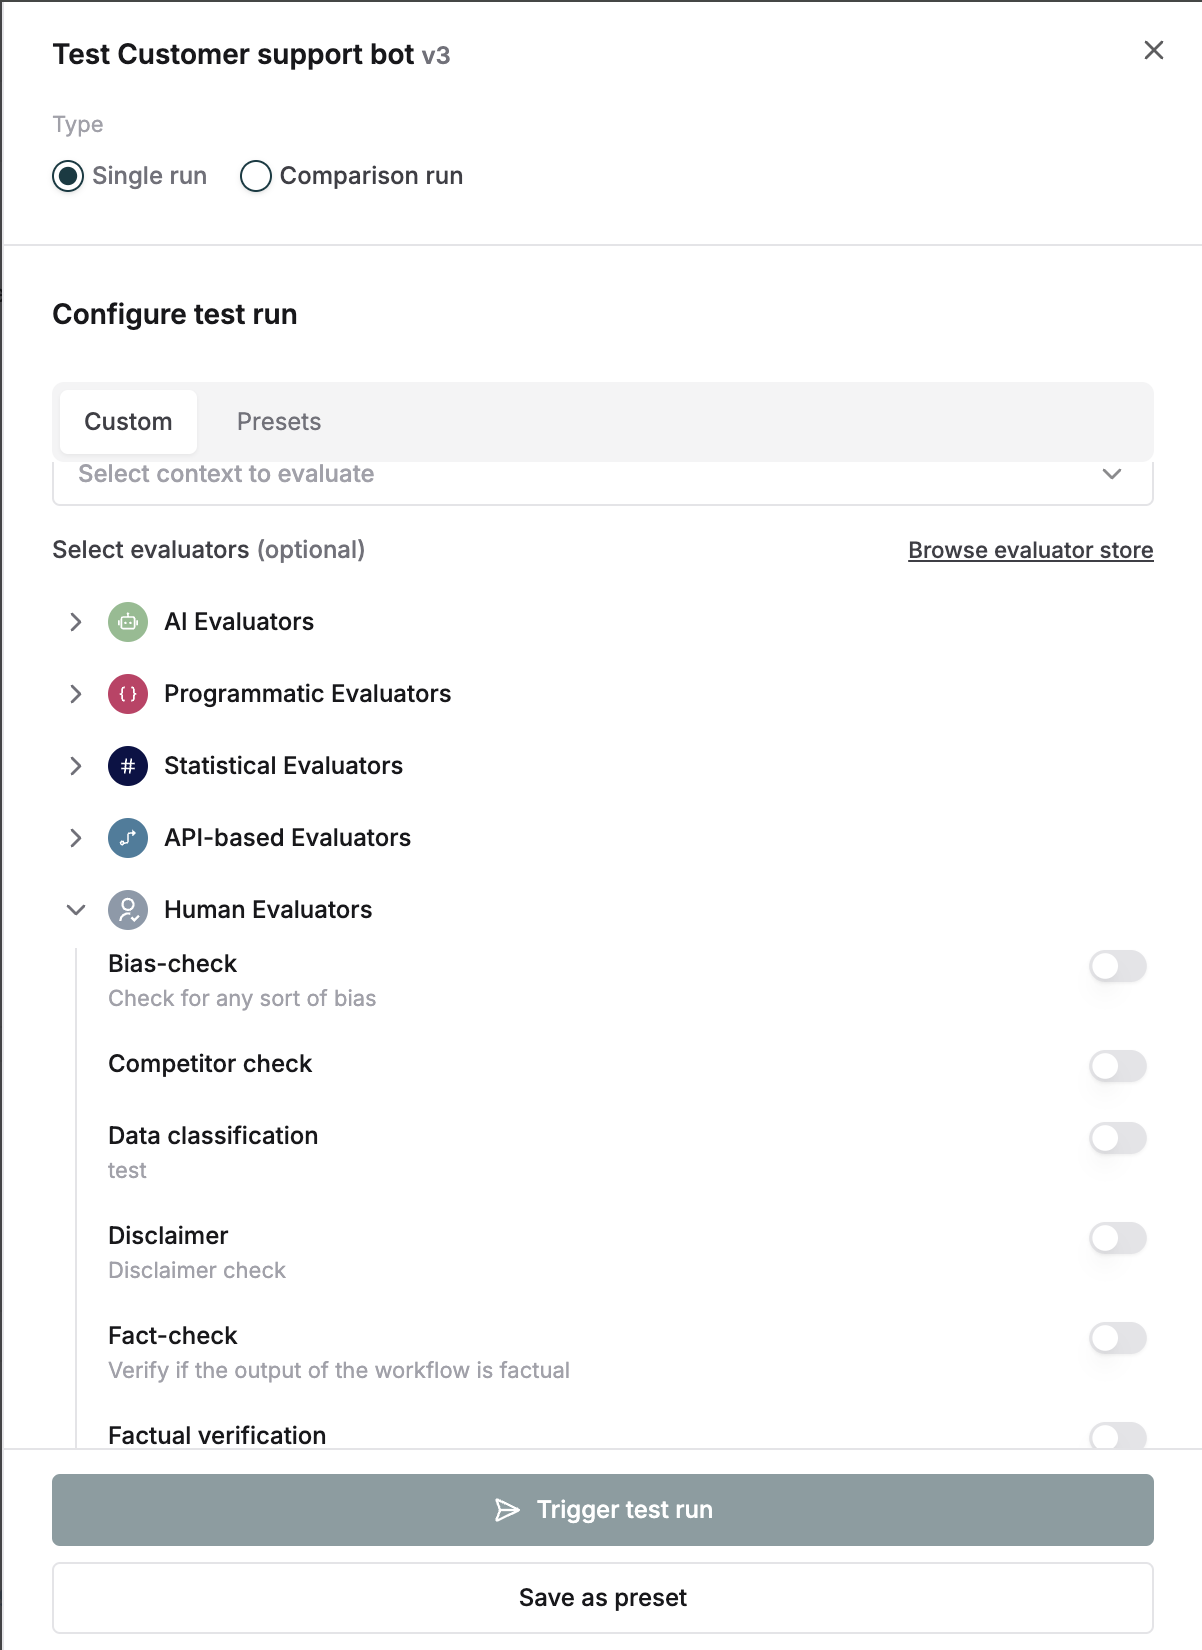The height and width of the screenshot is (1650, 1202).
Task: Click the Programmatic Evaluators curly-brace icon
Action: 127,694
